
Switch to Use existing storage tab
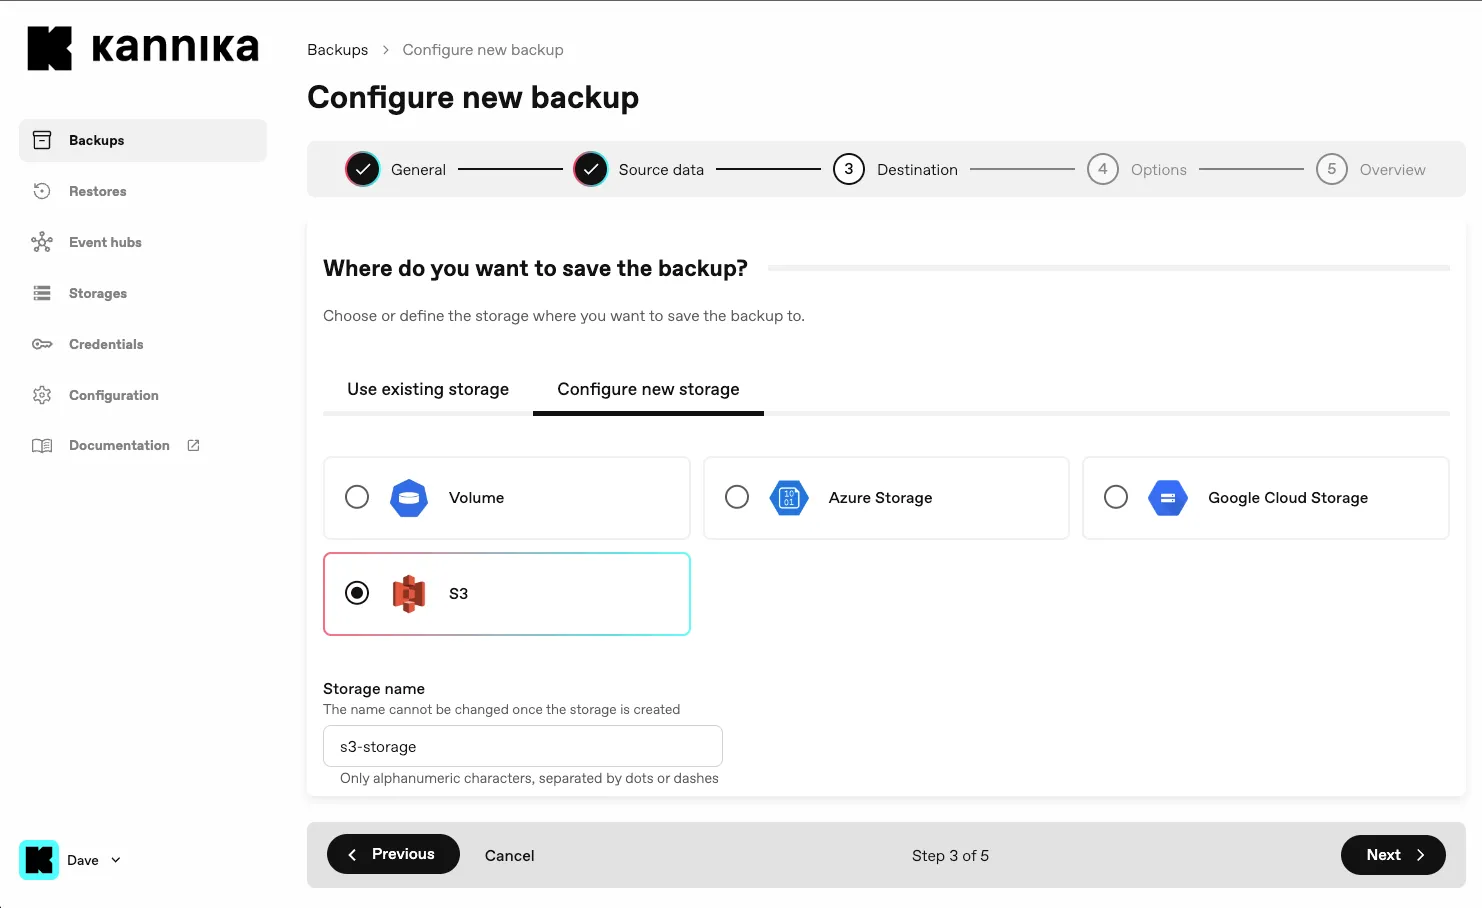click(427, 389)
